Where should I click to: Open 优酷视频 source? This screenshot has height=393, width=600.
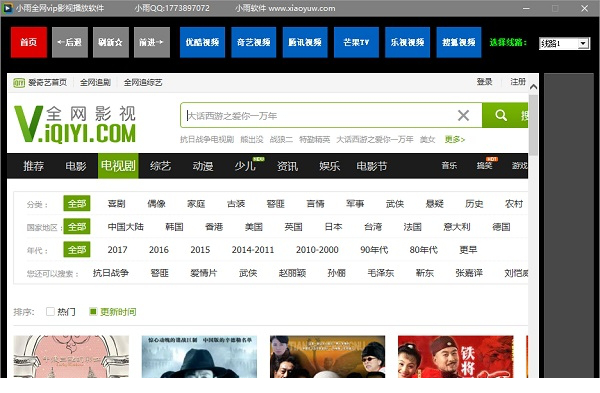click(202, 42)
